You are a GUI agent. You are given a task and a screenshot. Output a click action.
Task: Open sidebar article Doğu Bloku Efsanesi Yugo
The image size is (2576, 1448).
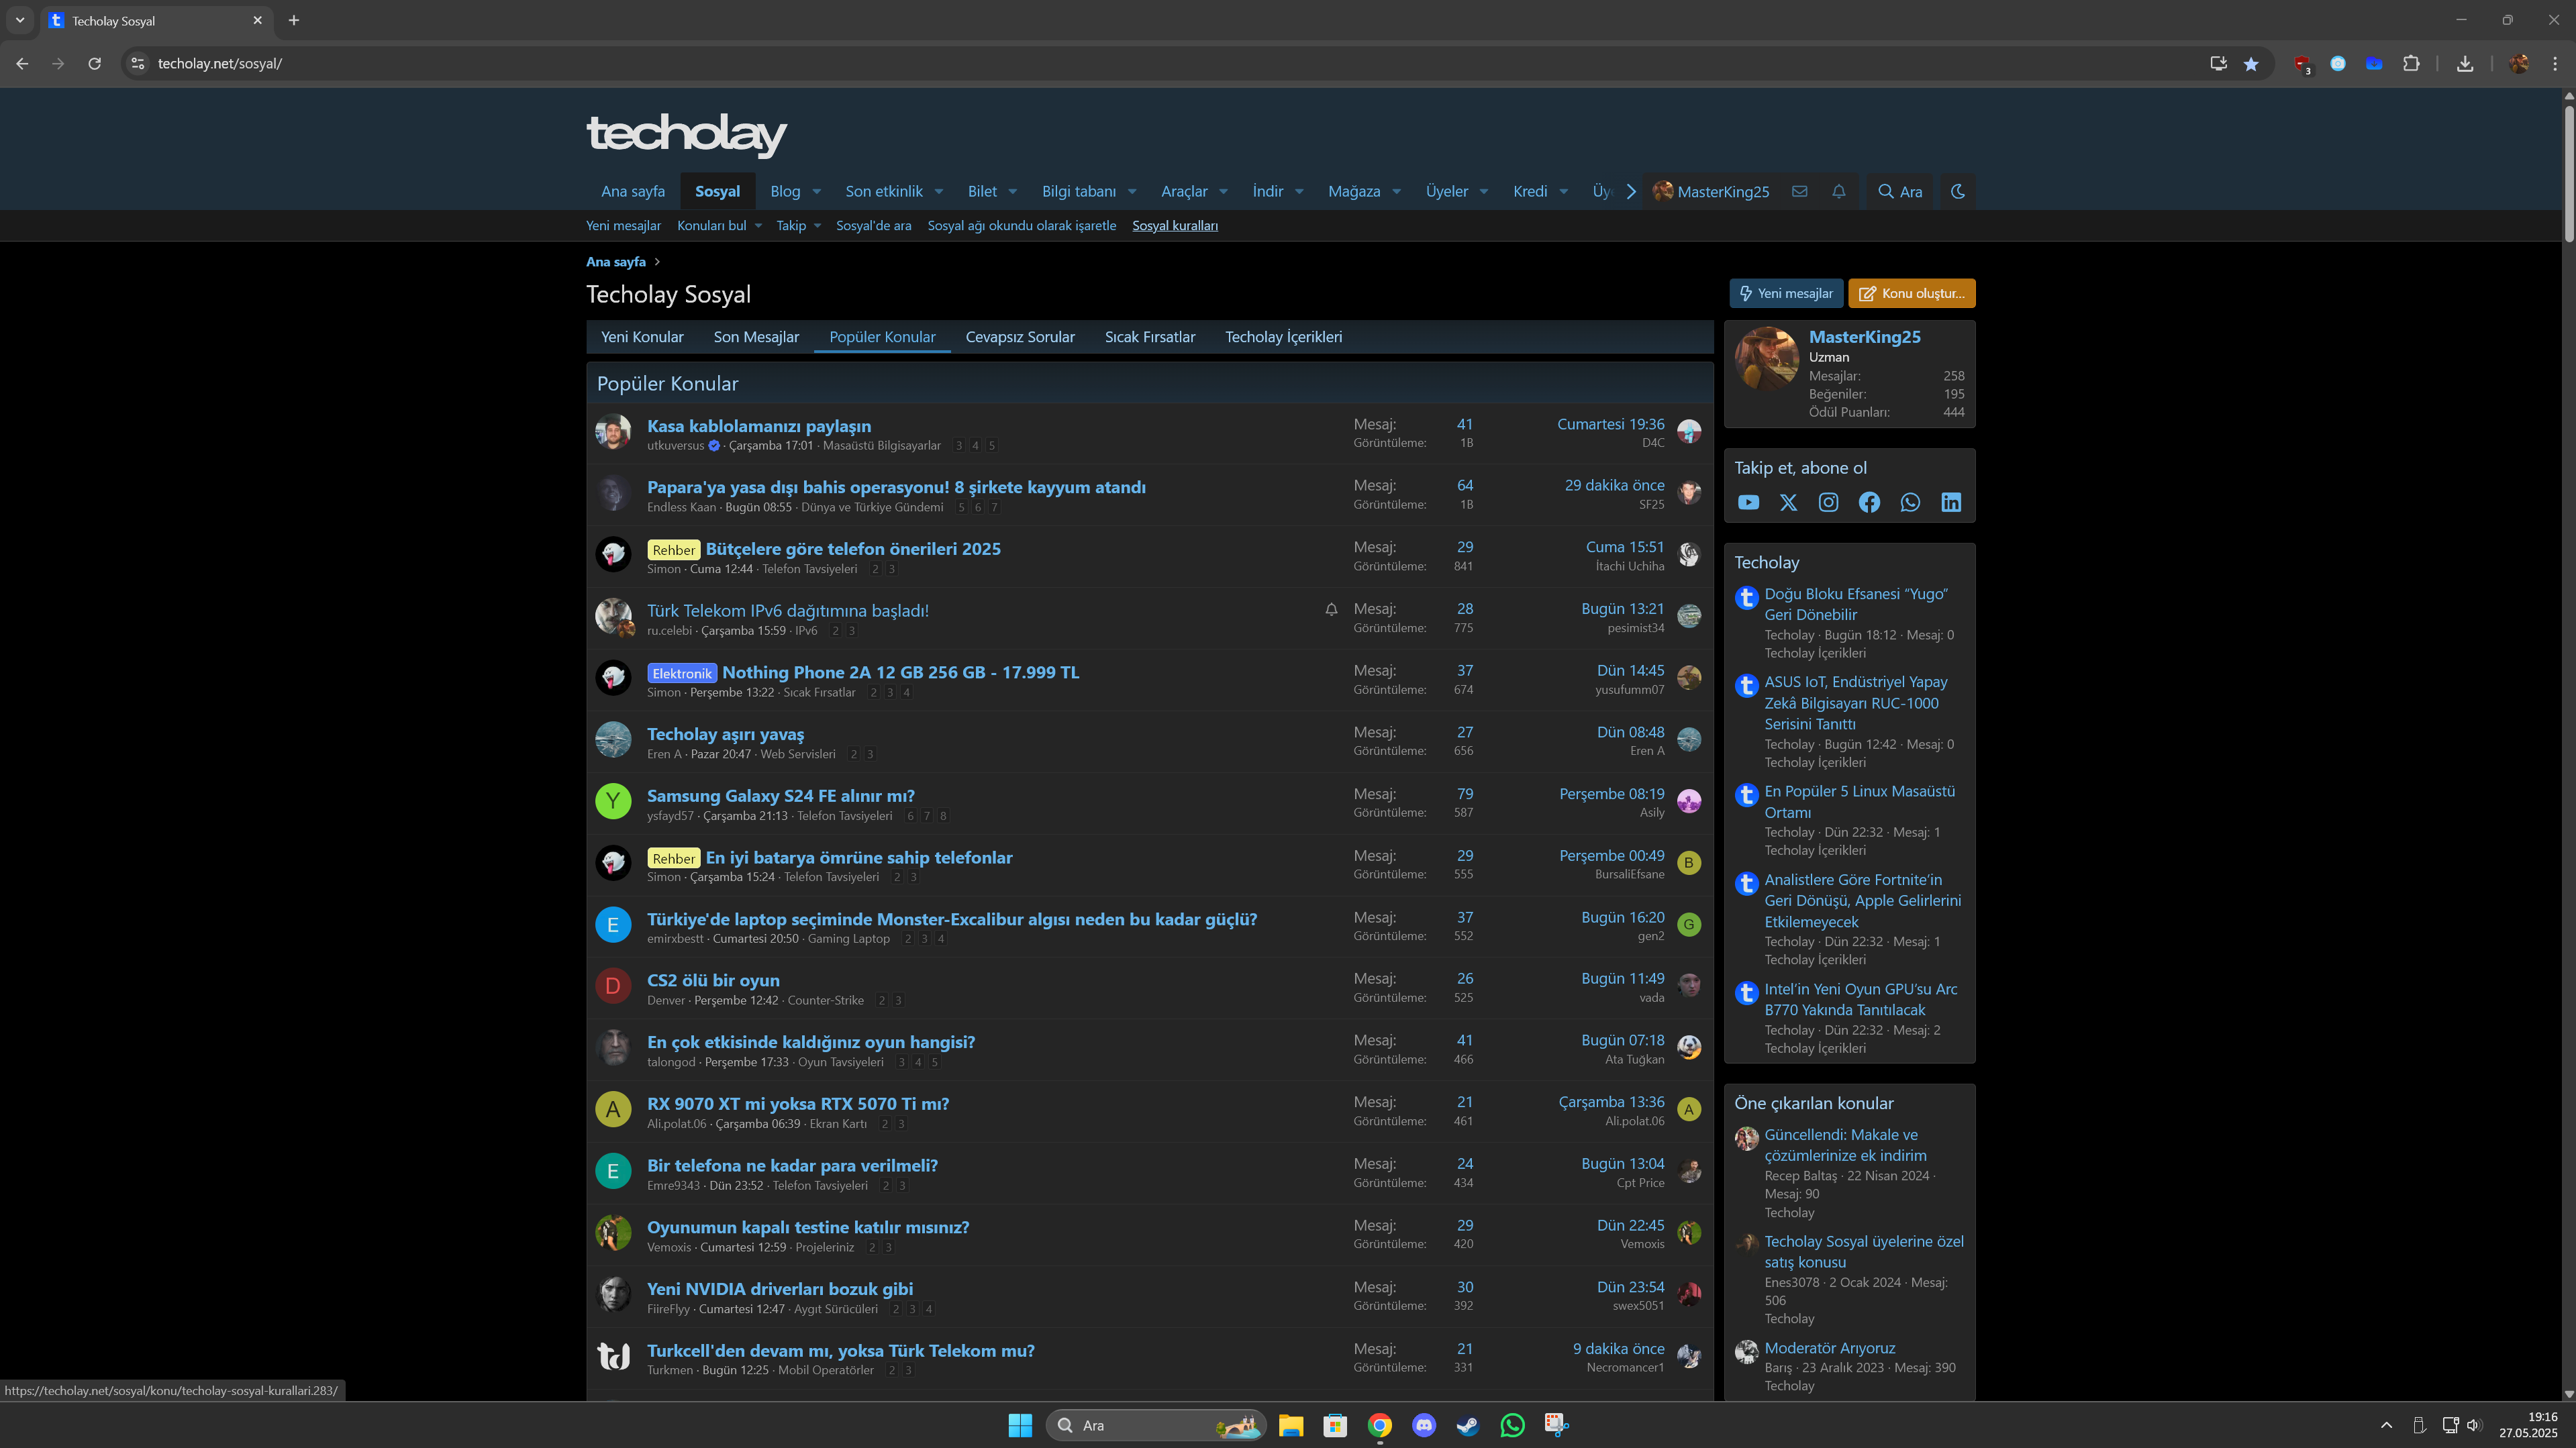click(1855, 604)
